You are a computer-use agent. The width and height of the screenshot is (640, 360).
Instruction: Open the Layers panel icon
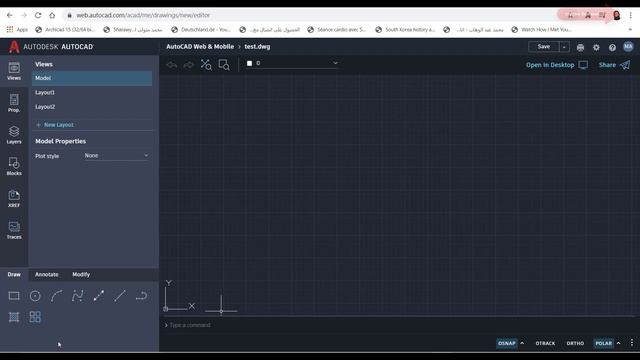(14, 135)
